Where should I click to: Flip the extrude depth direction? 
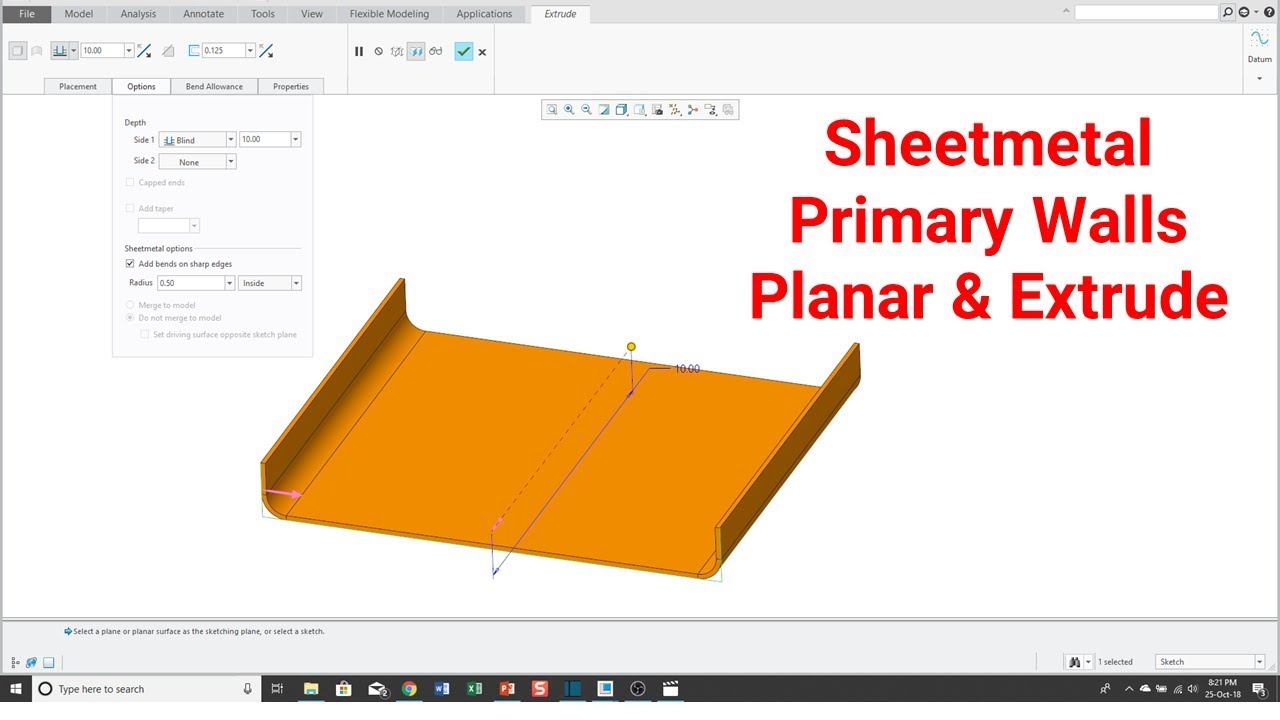[144, 50]
